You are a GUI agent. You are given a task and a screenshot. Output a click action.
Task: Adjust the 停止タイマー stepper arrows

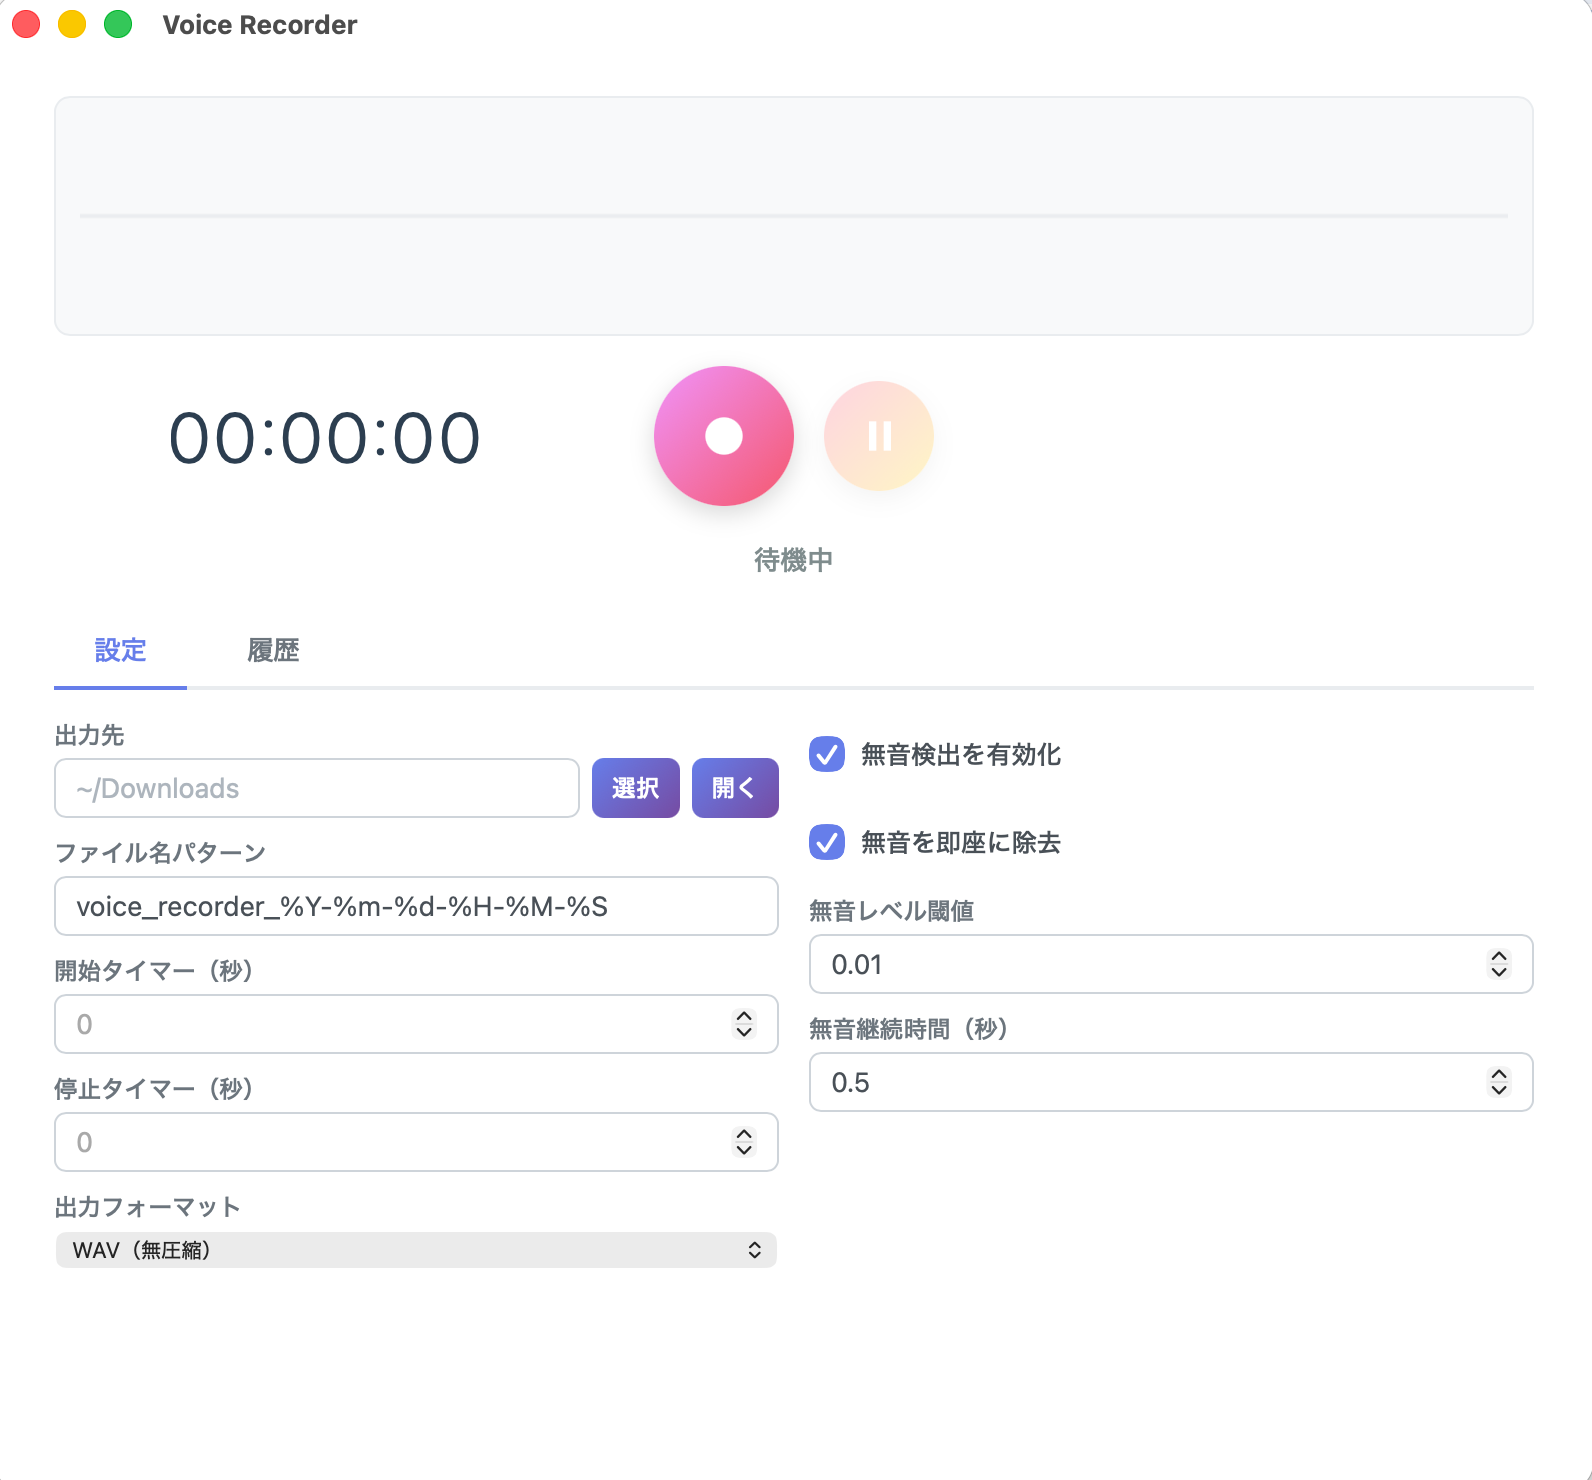(744, 1142)
